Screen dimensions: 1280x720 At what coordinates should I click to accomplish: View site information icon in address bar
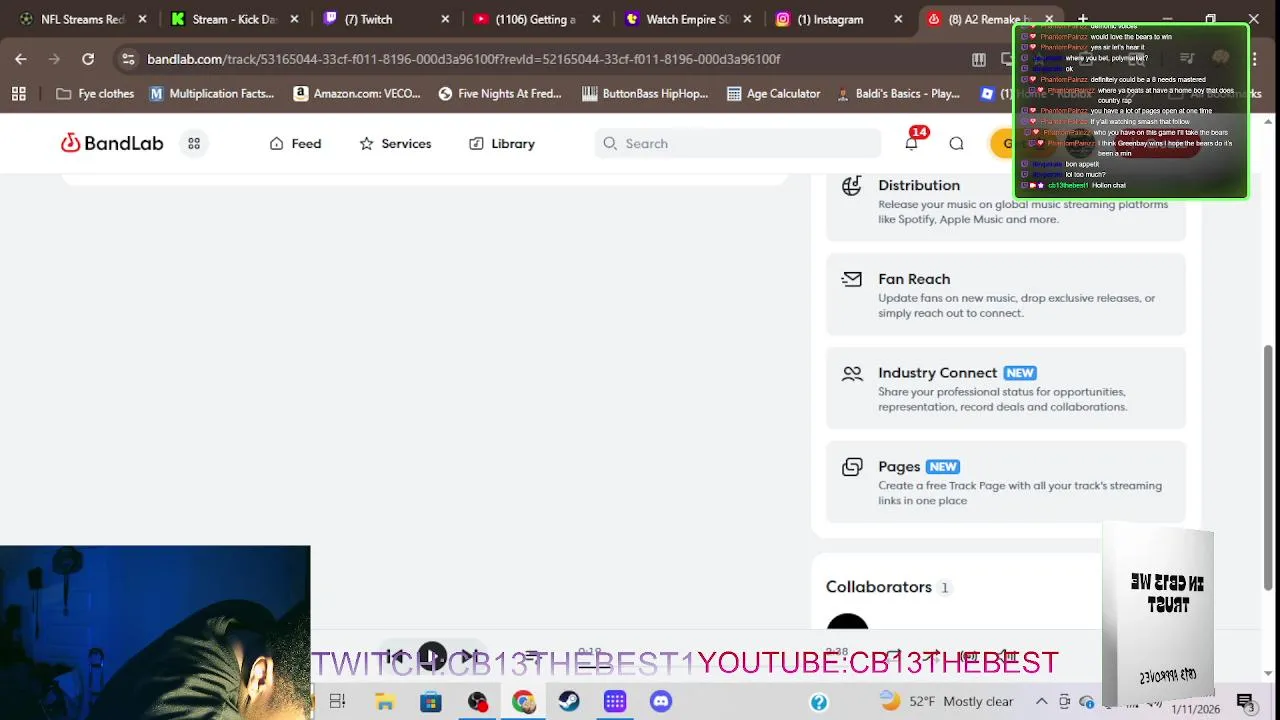[128, 59]
